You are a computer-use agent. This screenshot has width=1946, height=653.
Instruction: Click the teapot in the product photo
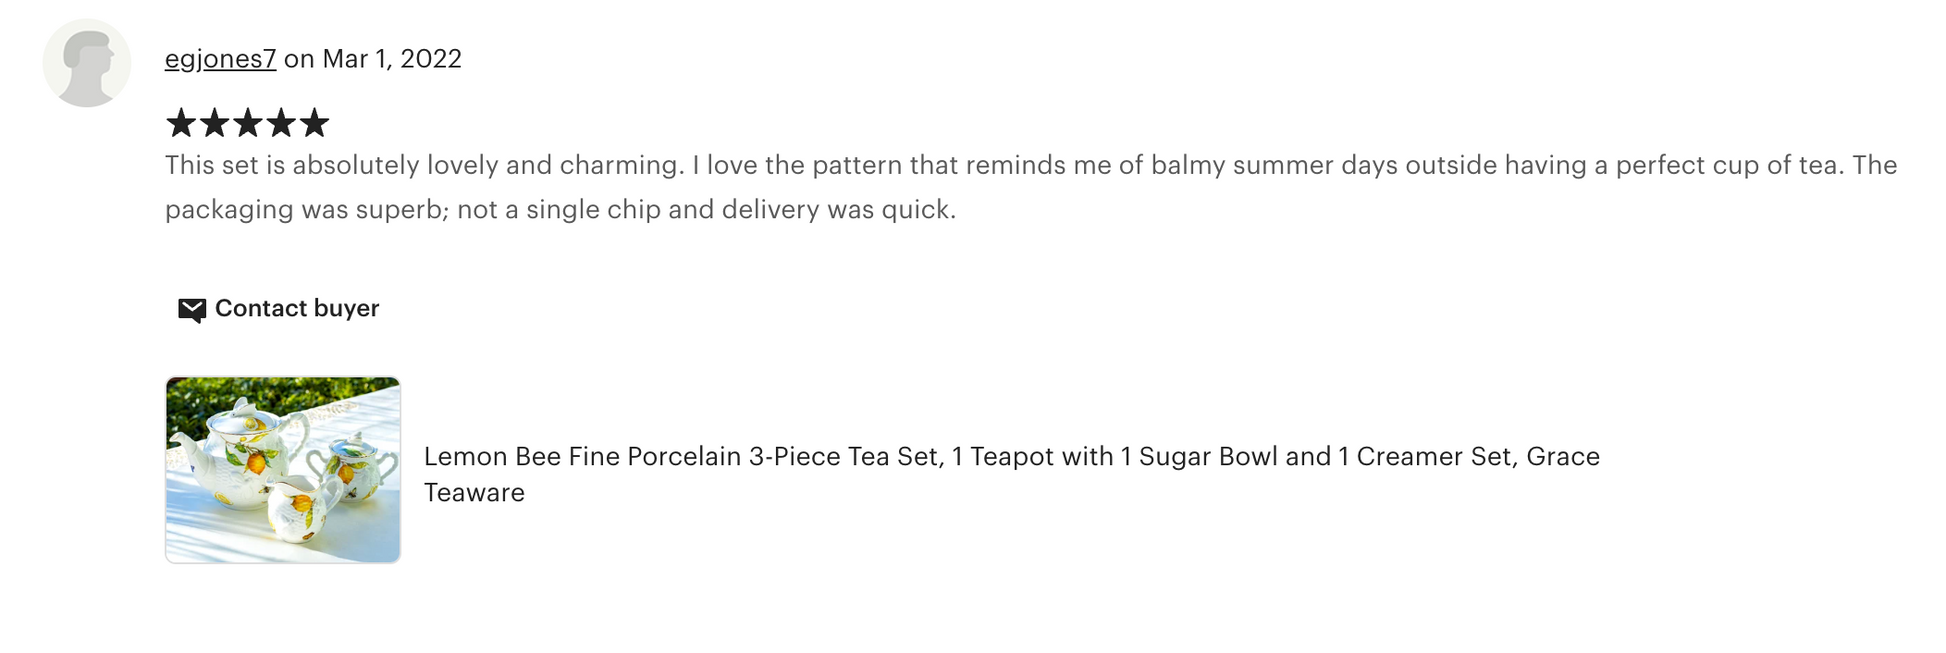(x=238, y=450)
